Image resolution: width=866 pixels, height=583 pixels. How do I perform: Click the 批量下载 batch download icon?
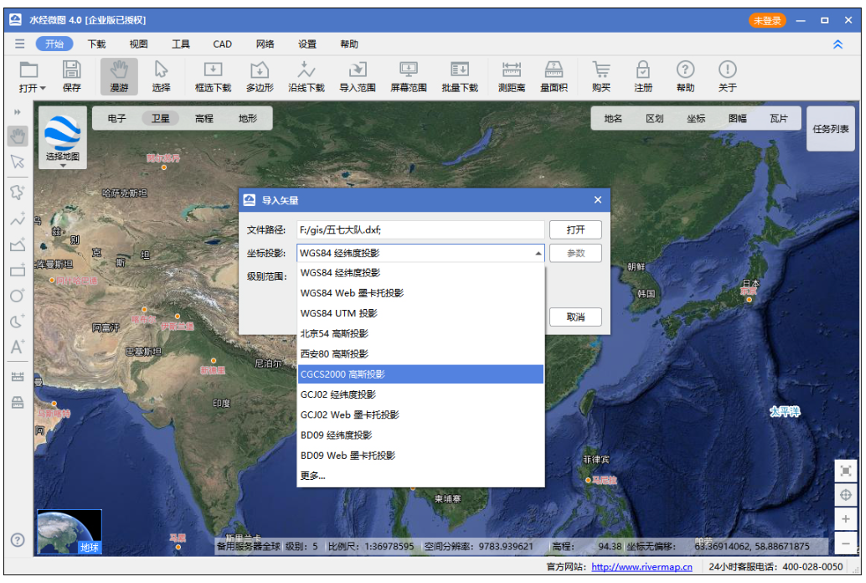coord(459,76)
